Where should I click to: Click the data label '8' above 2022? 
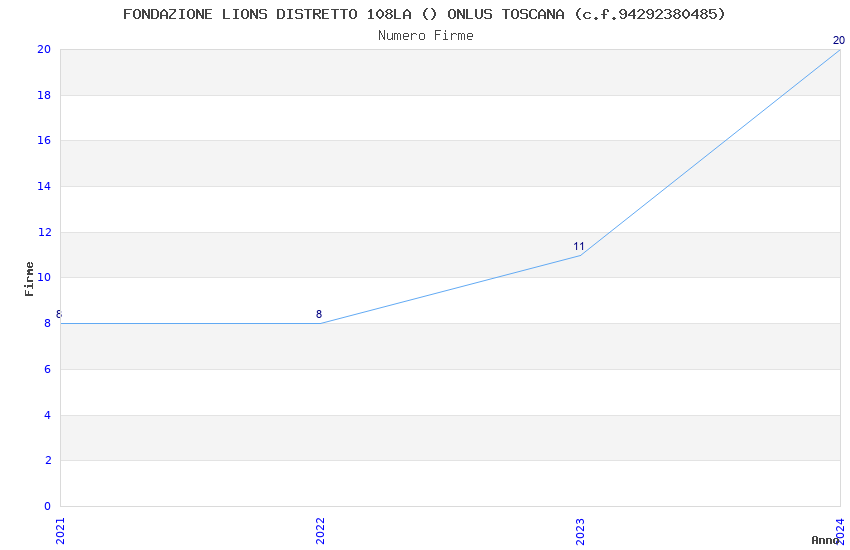point(319,314)
